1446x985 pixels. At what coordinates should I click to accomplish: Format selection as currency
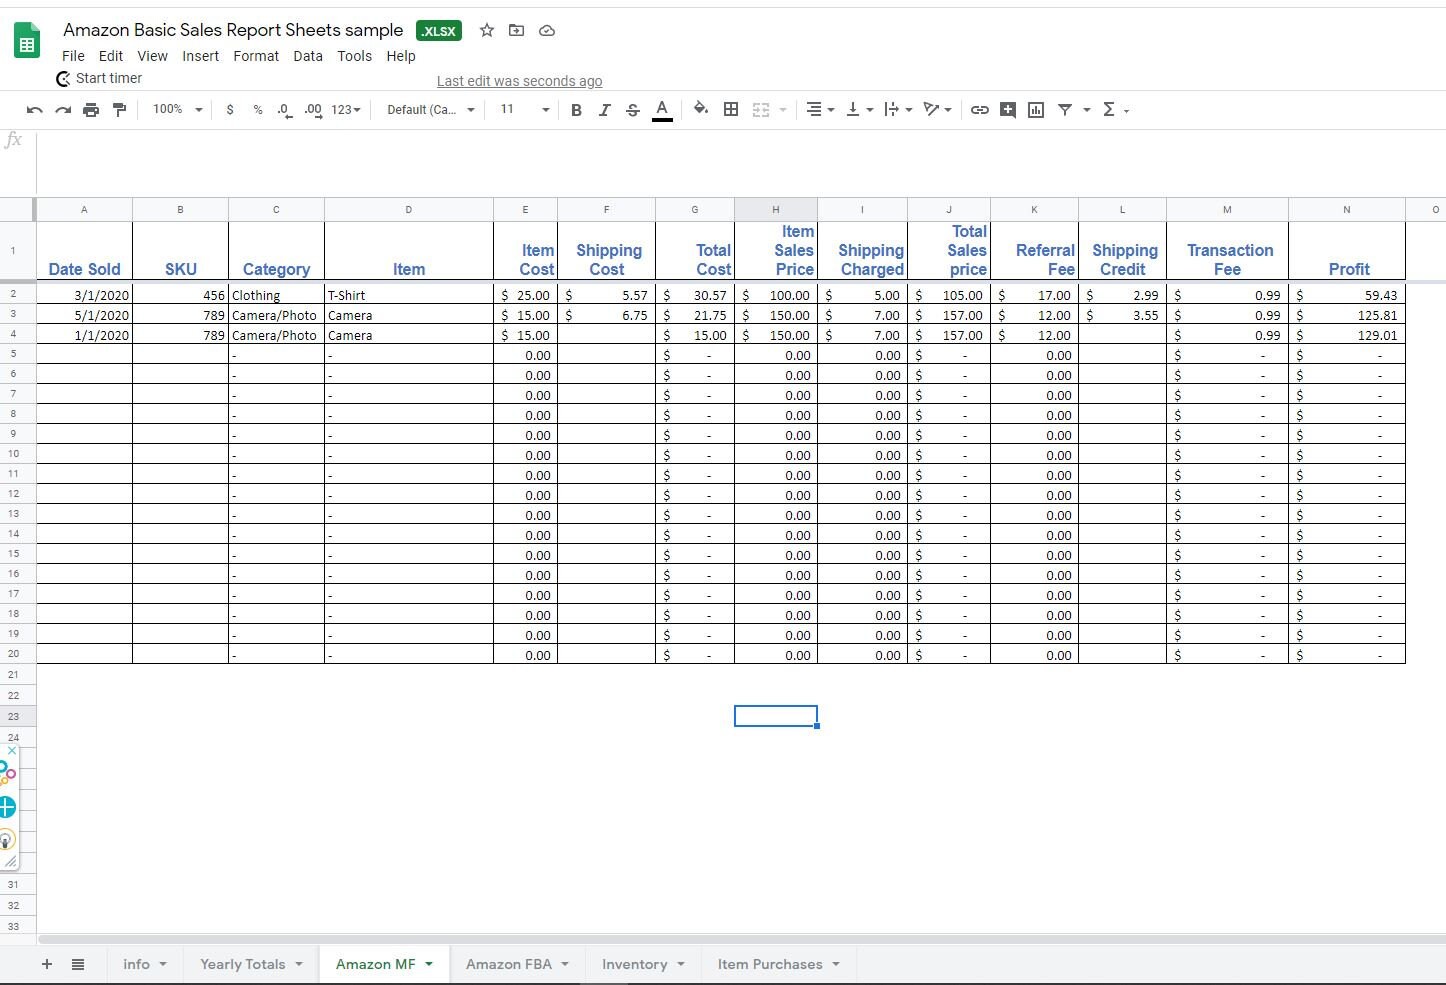click(230, 110)
